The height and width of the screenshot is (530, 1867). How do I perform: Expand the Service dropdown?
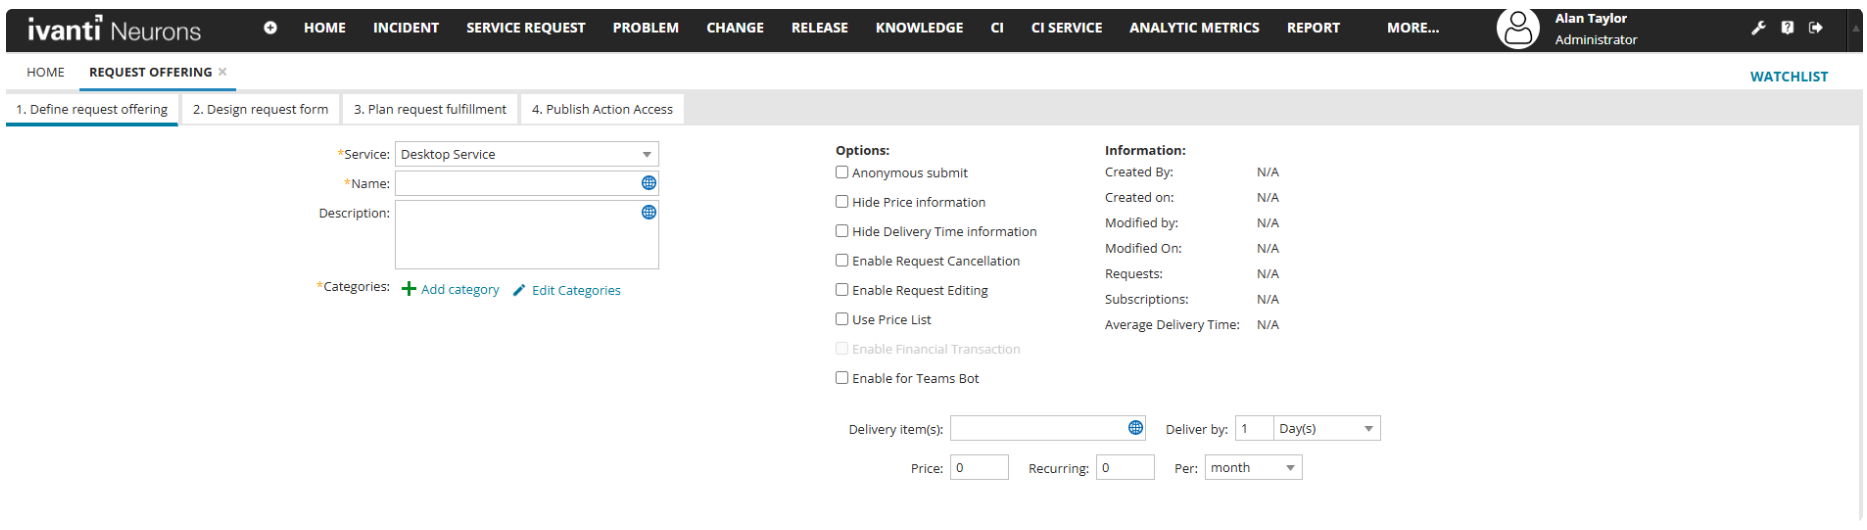[647, 155]
